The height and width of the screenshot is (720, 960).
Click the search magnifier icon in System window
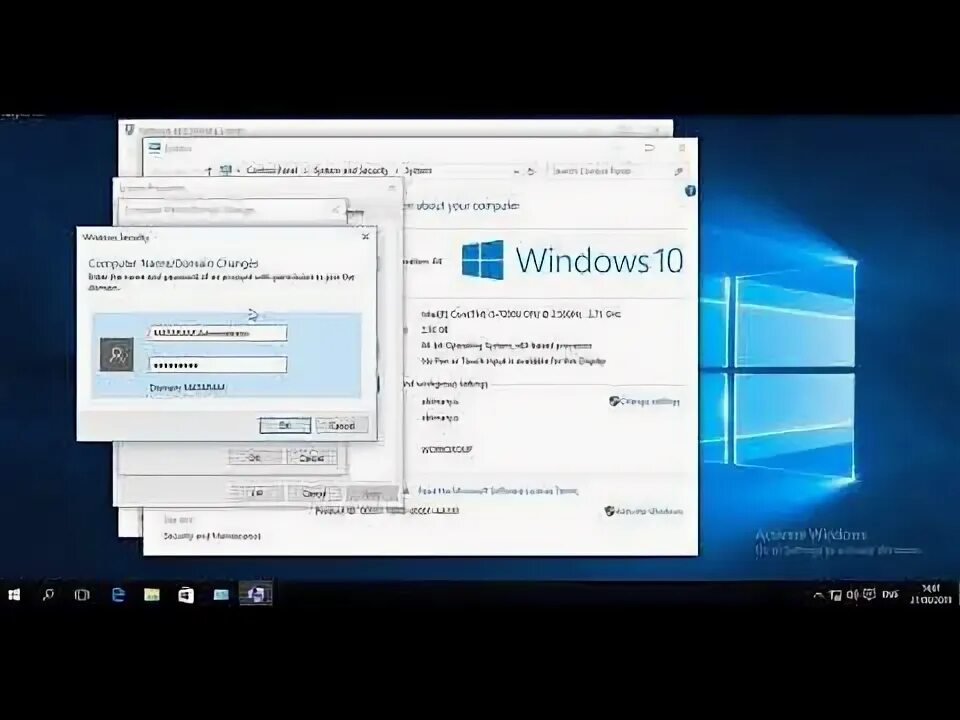click(678, 172)
